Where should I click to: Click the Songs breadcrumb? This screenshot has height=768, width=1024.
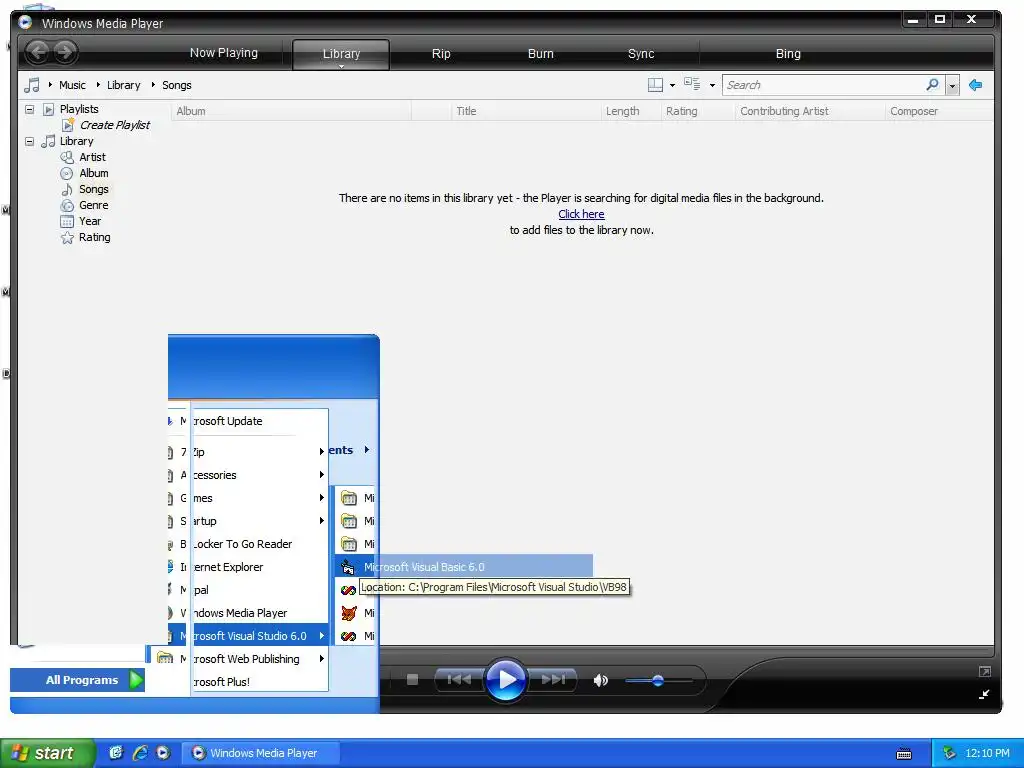pos(176,85)
